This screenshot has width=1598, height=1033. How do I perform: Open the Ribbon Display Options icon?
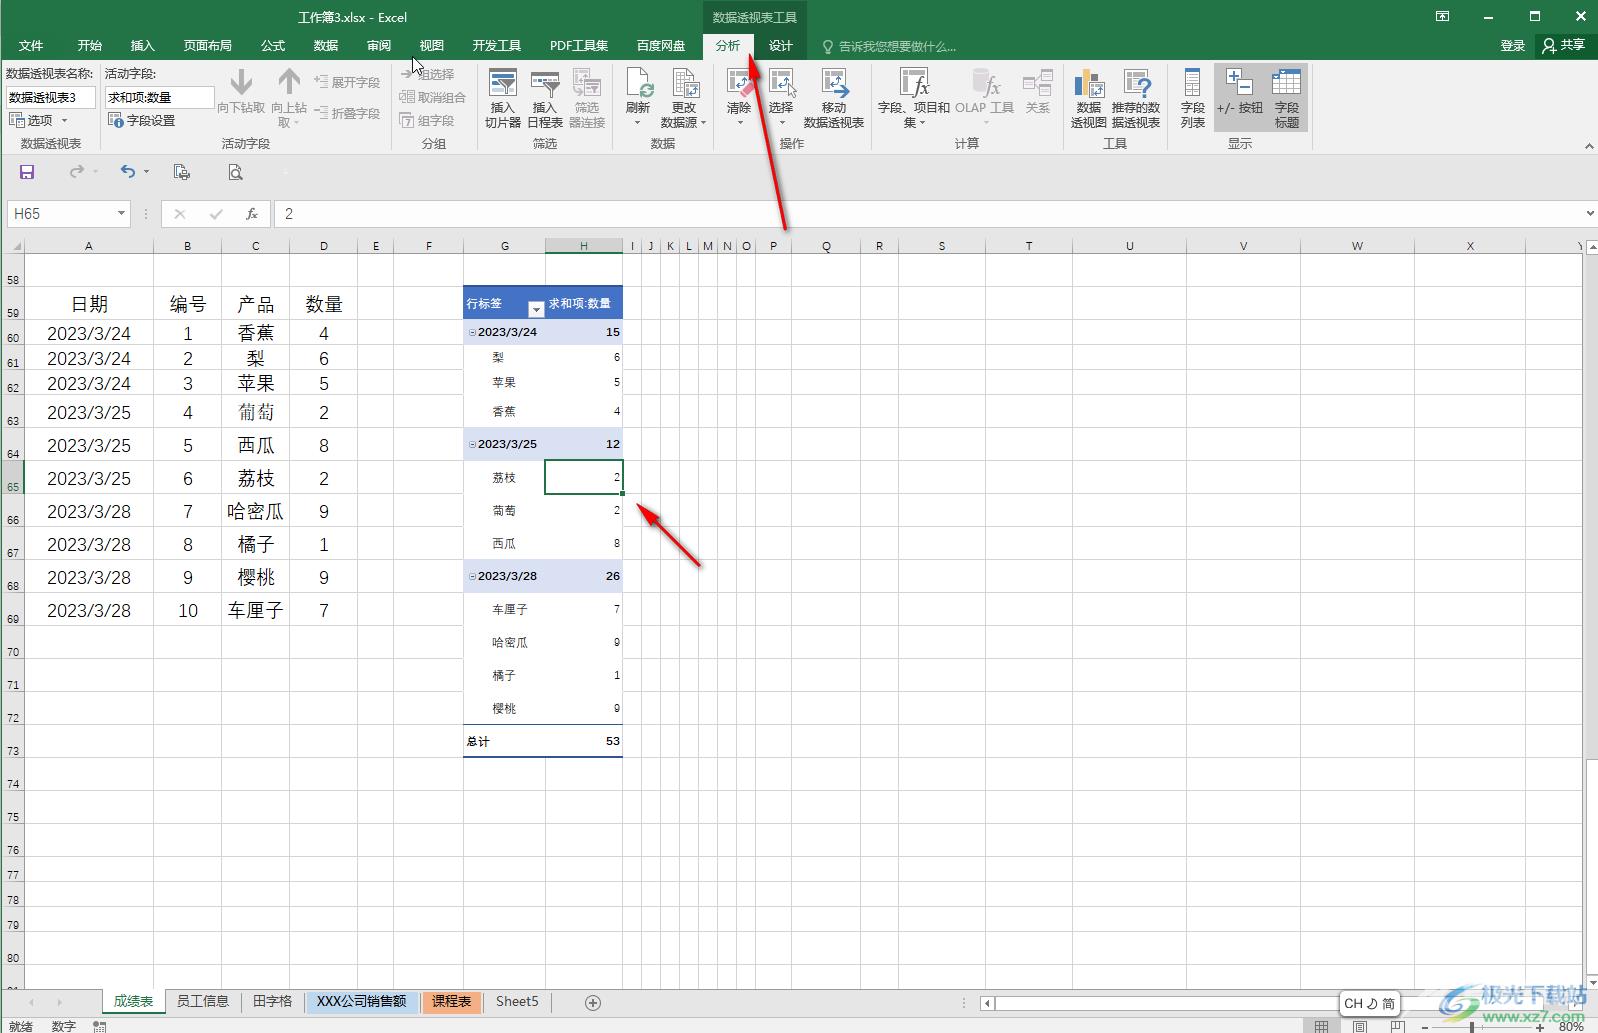pyautogui.click(x=1442, y=16)
